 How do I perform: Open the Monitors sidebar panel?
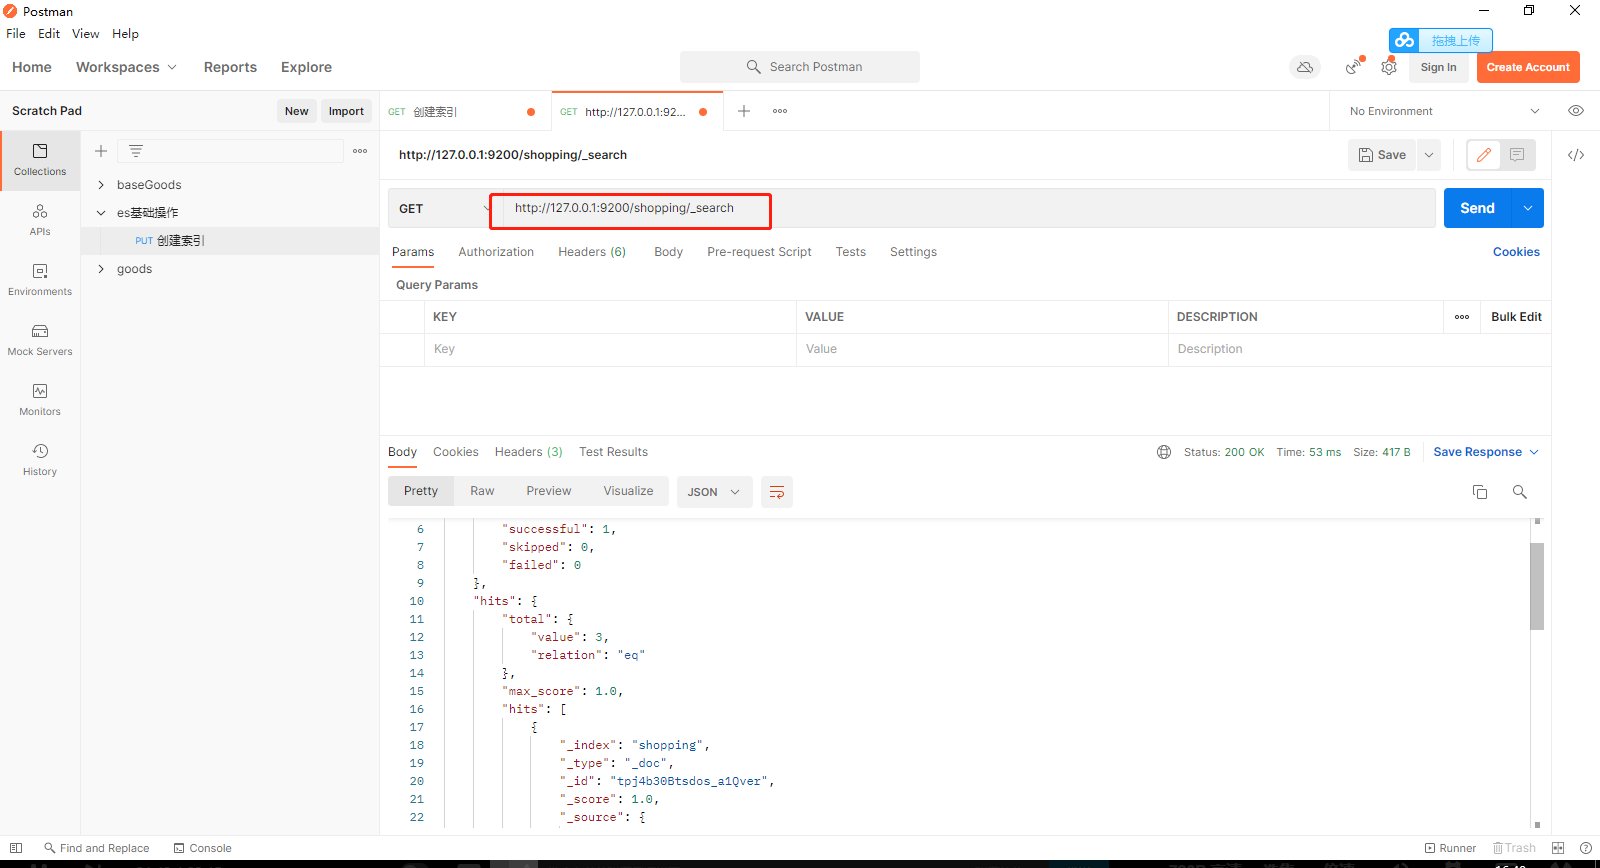(x=40, y=400)
